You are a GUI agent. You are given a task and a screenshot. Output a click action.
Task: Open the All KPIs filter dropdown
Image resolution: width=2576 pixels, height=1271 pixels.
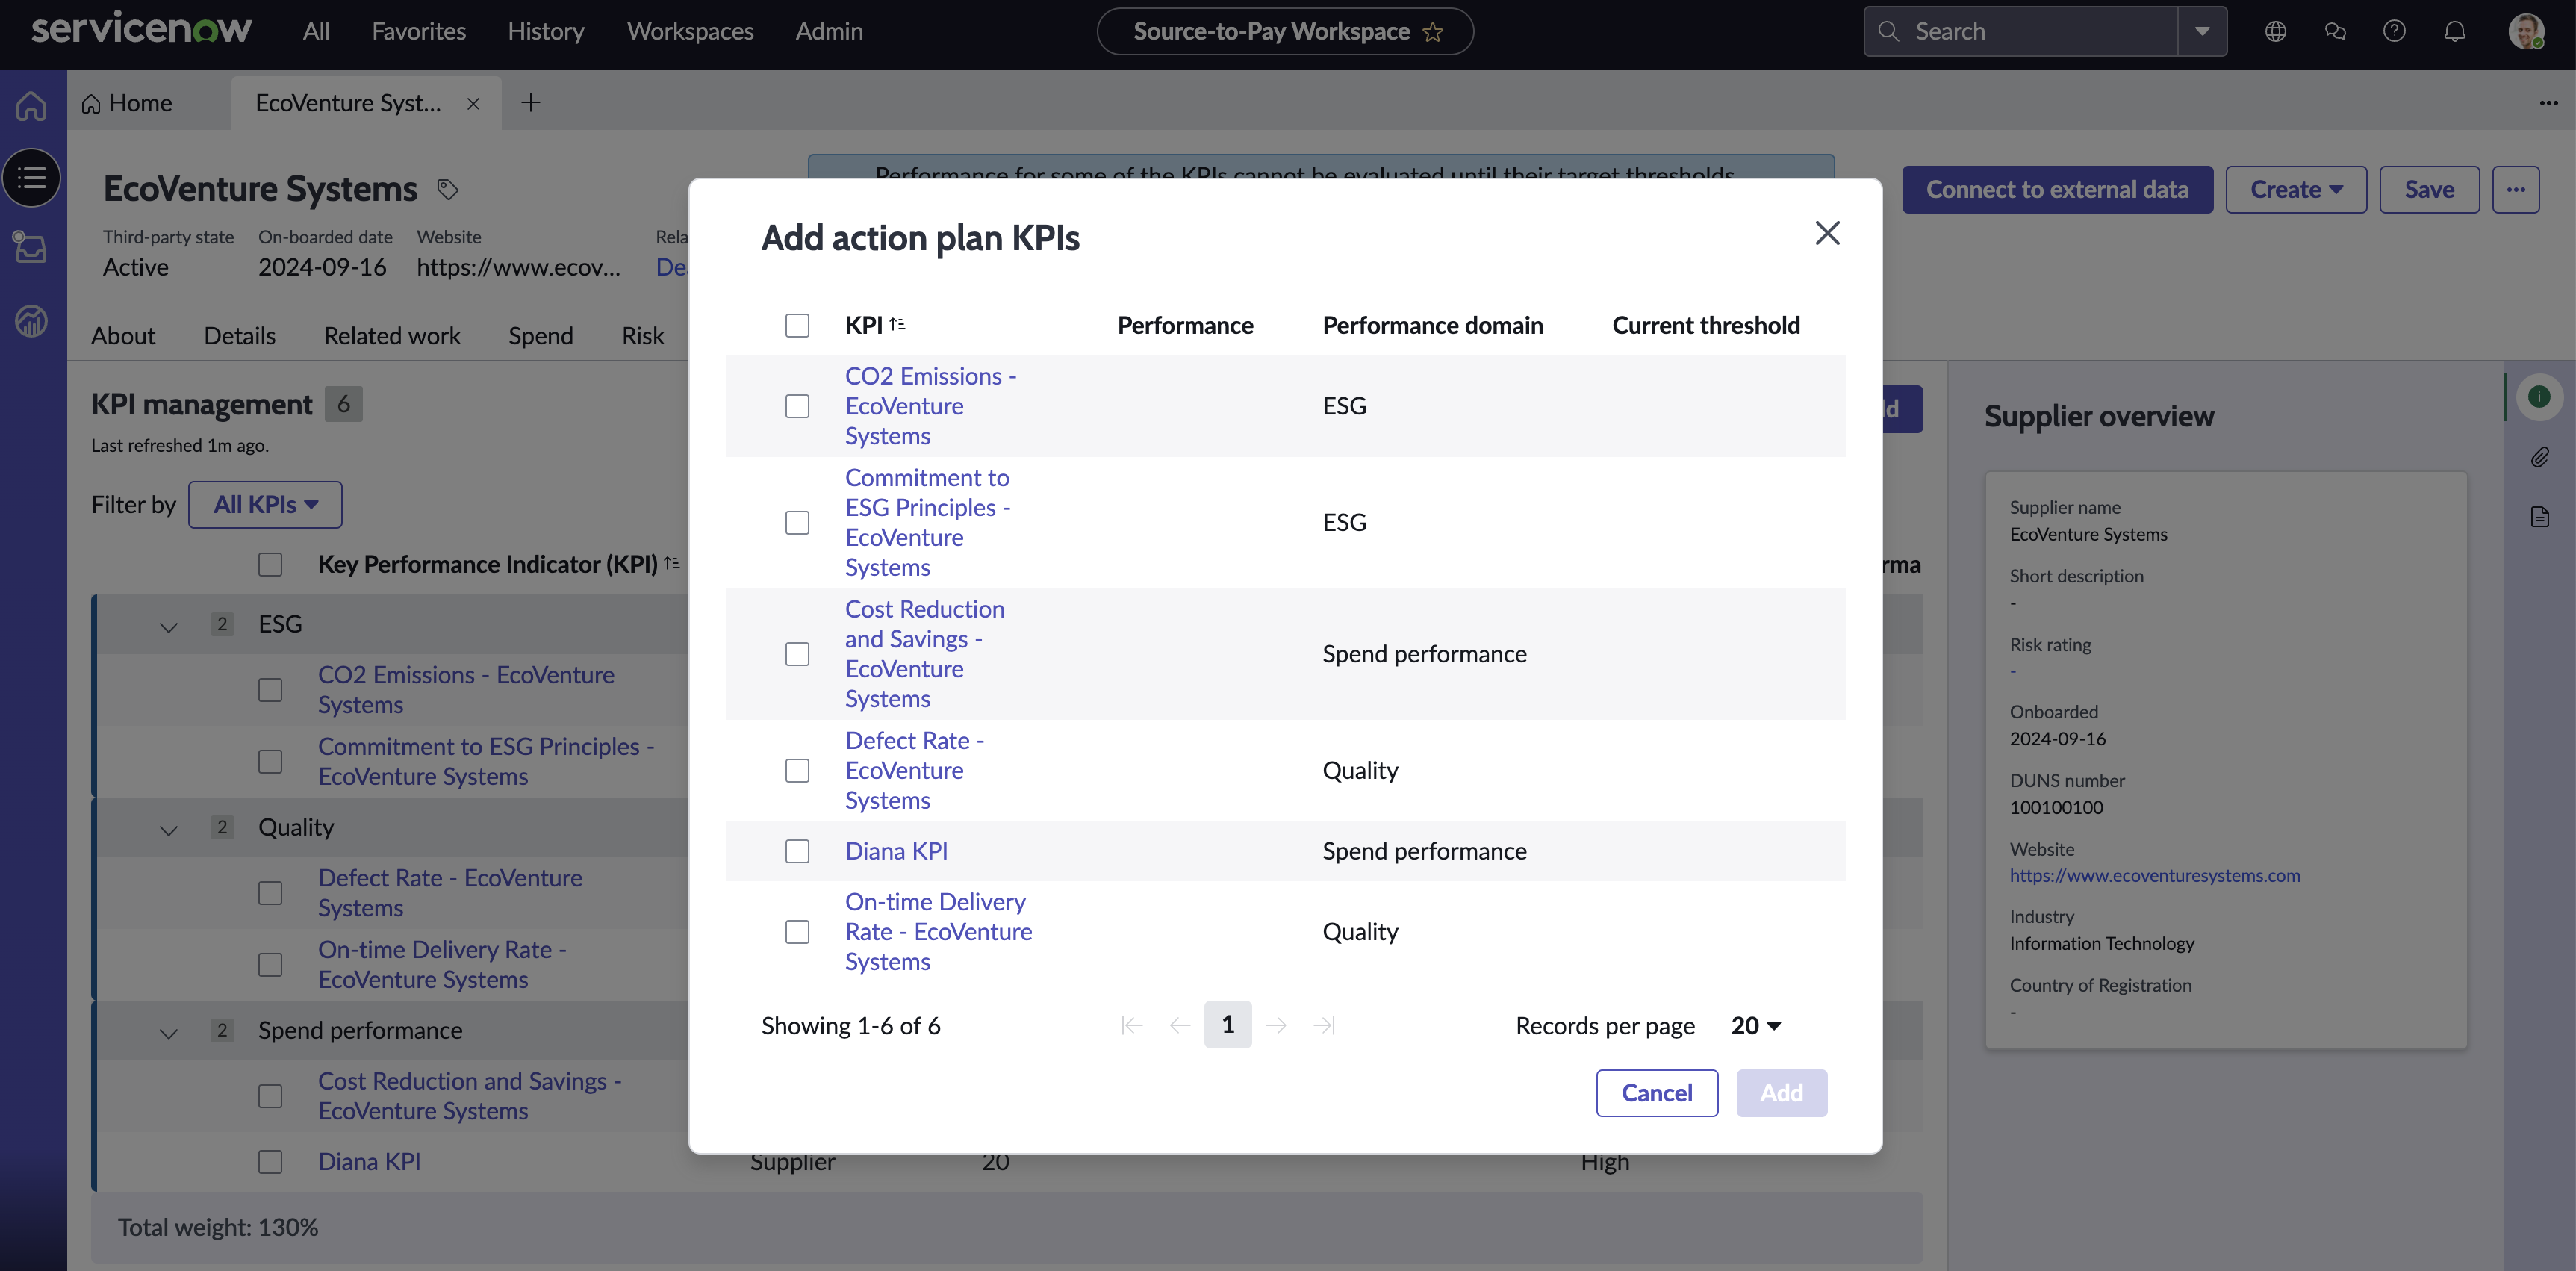265,504
